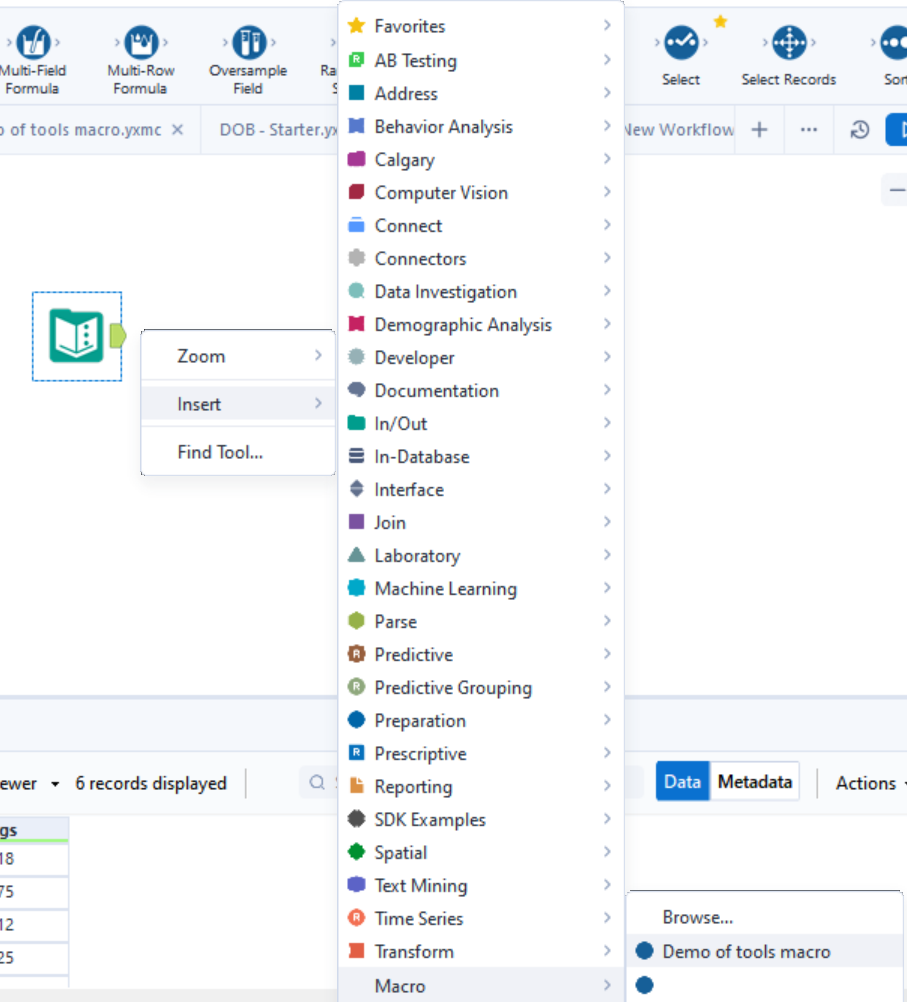This screenshot has width=907, height=1002.
Task: Open the tab overflow ellipsis menu
Action: pyautogui.click(x=809, y=130)
